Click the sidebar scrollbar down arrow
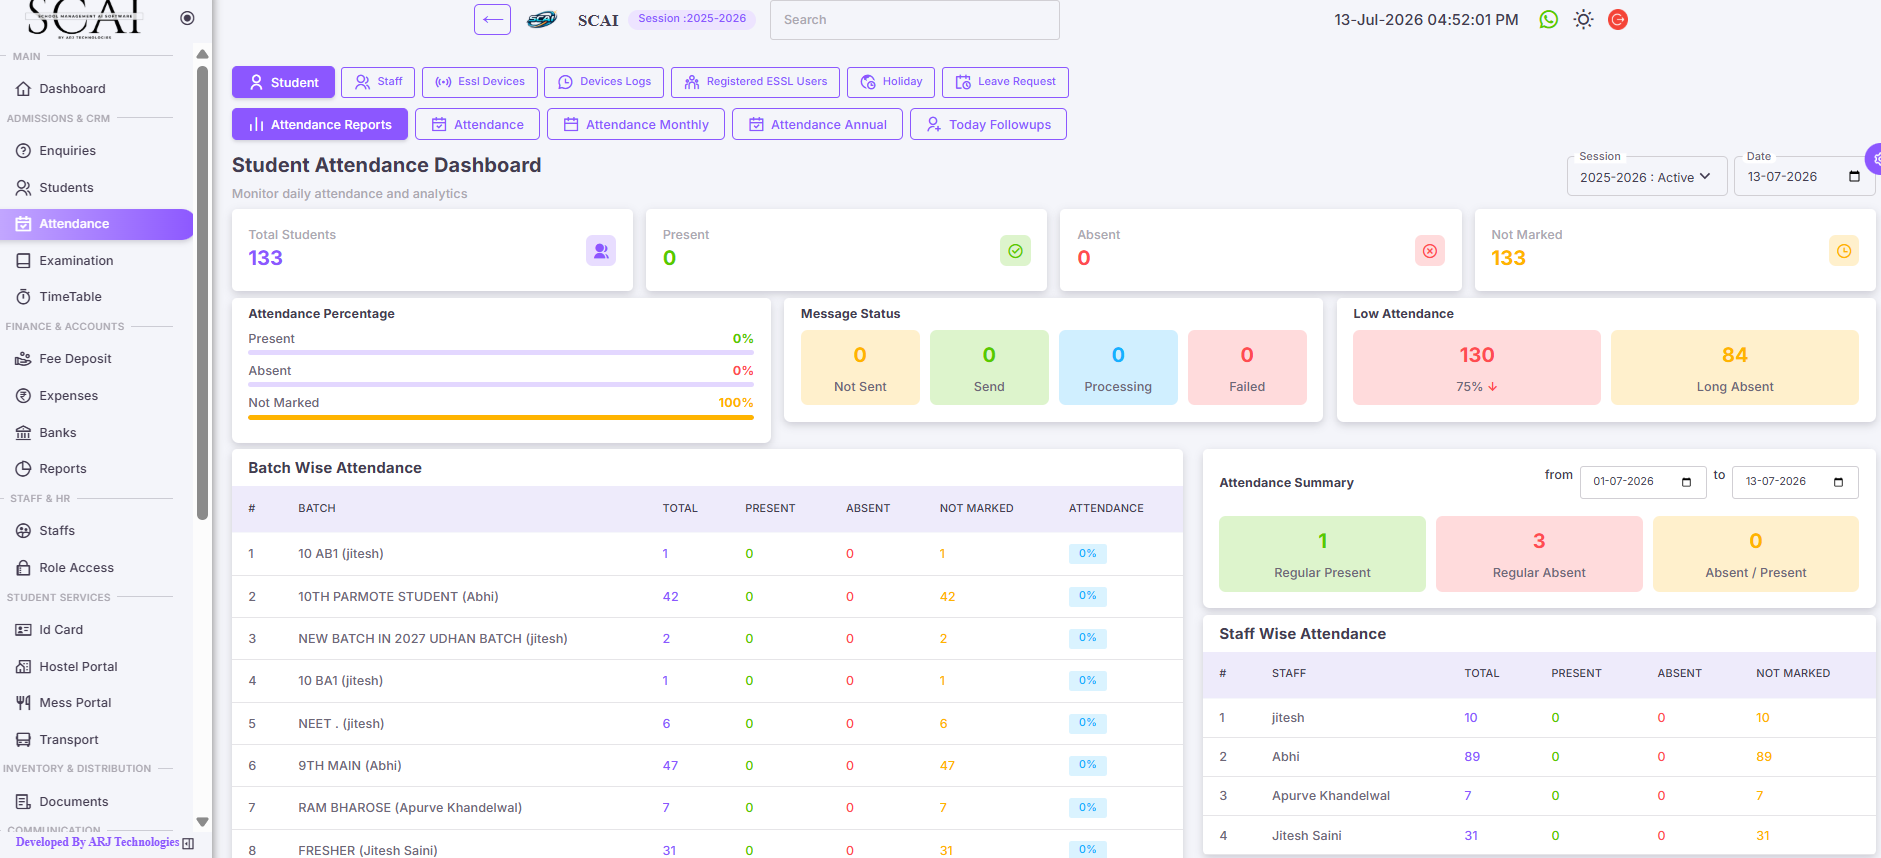1881x858 pixels. [202, 822]
